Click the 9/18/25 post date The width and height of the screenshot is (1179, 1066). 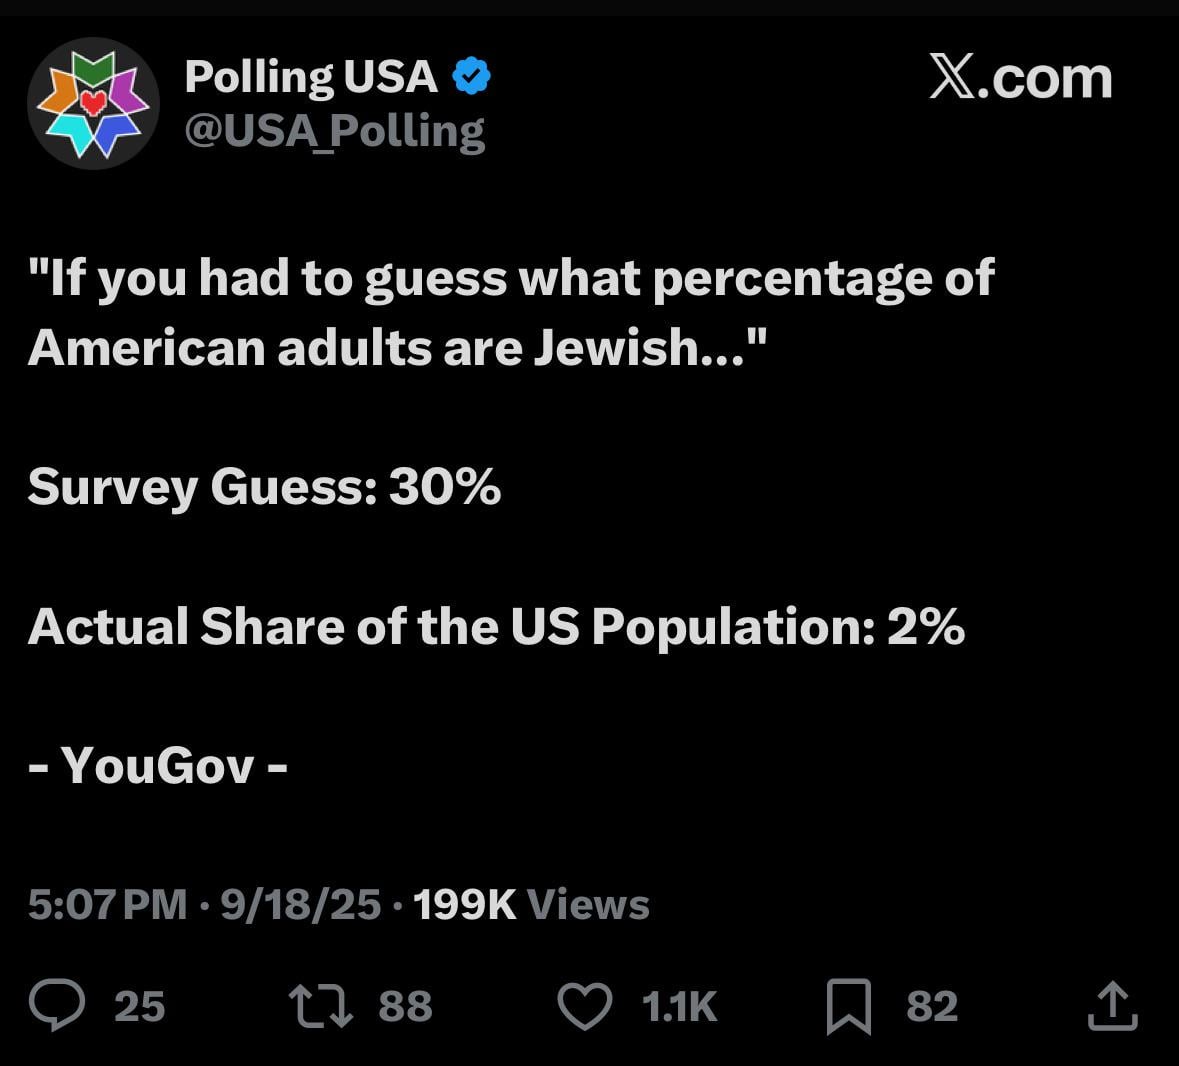click(300, 904)
